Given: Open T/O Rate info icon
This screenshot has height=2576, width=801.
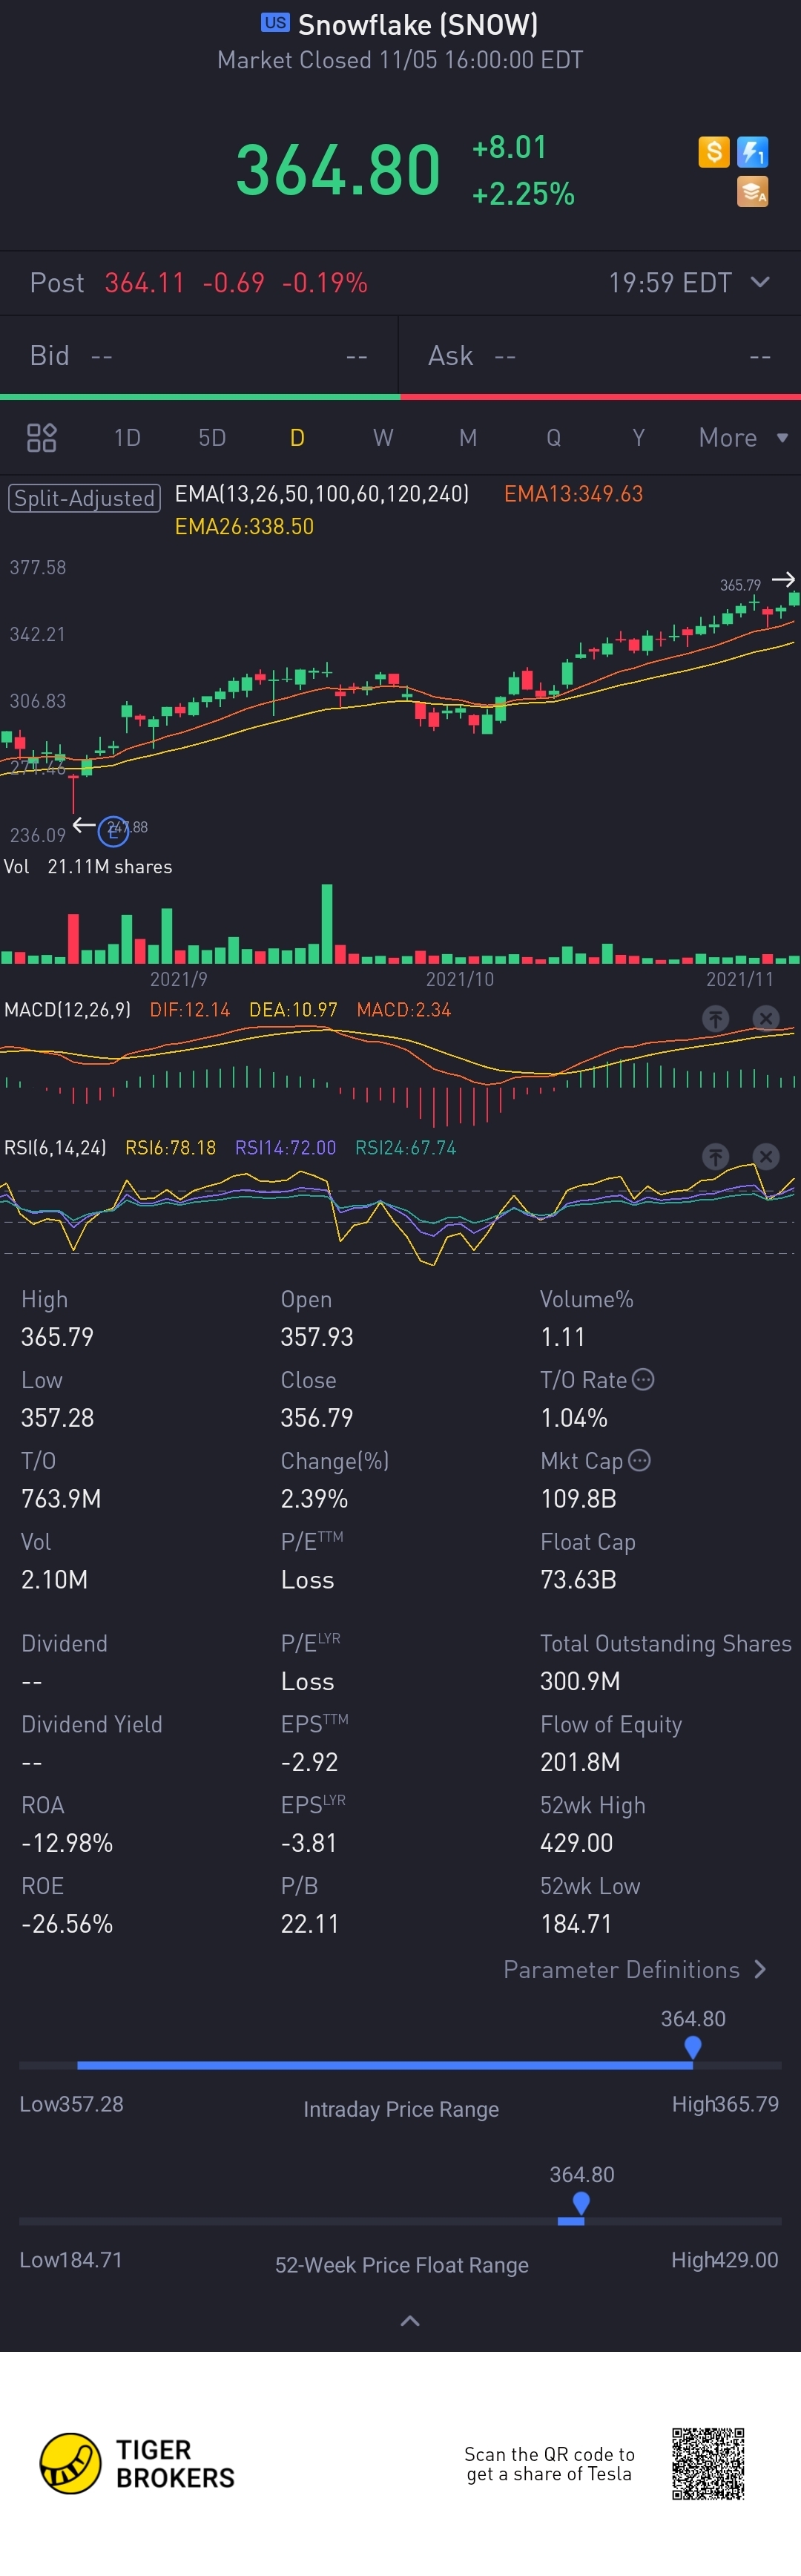Looking at the screenshot, I should [643, 1379].
